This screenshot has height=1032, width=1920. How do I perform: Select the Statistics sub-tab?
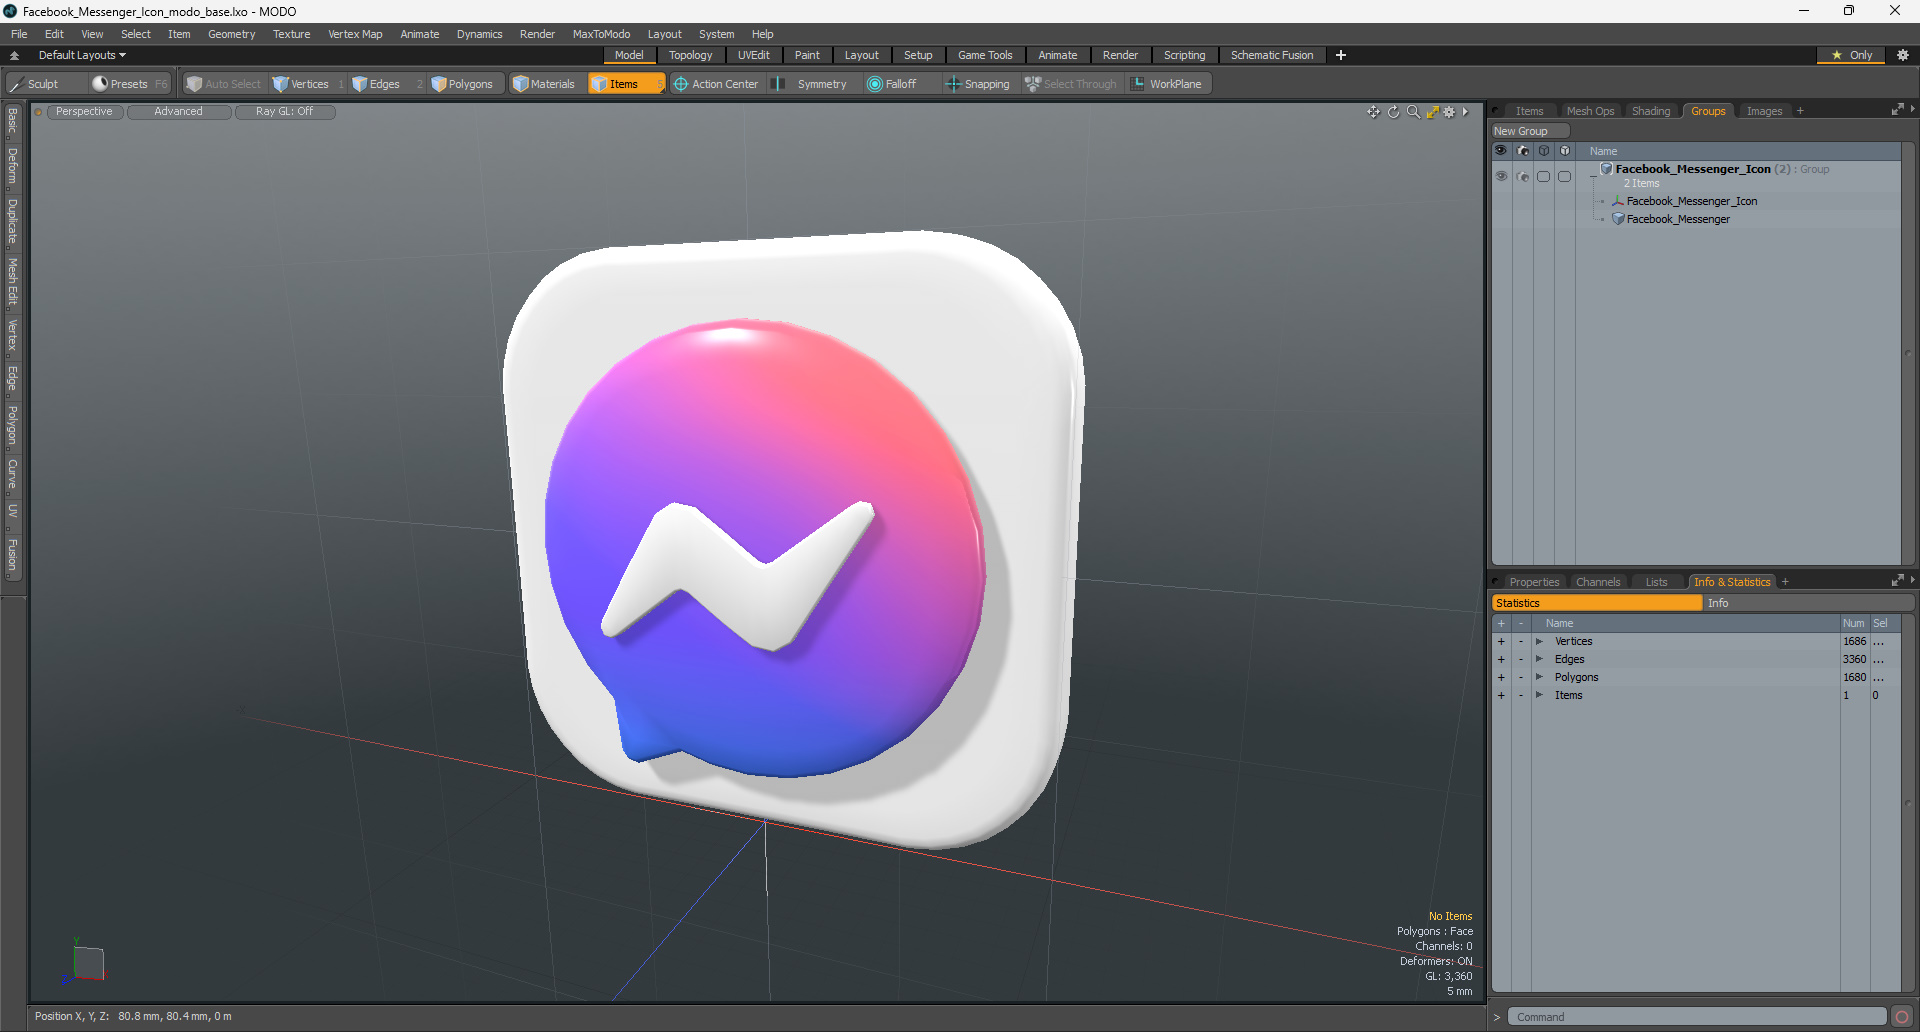pos(1597,603)
